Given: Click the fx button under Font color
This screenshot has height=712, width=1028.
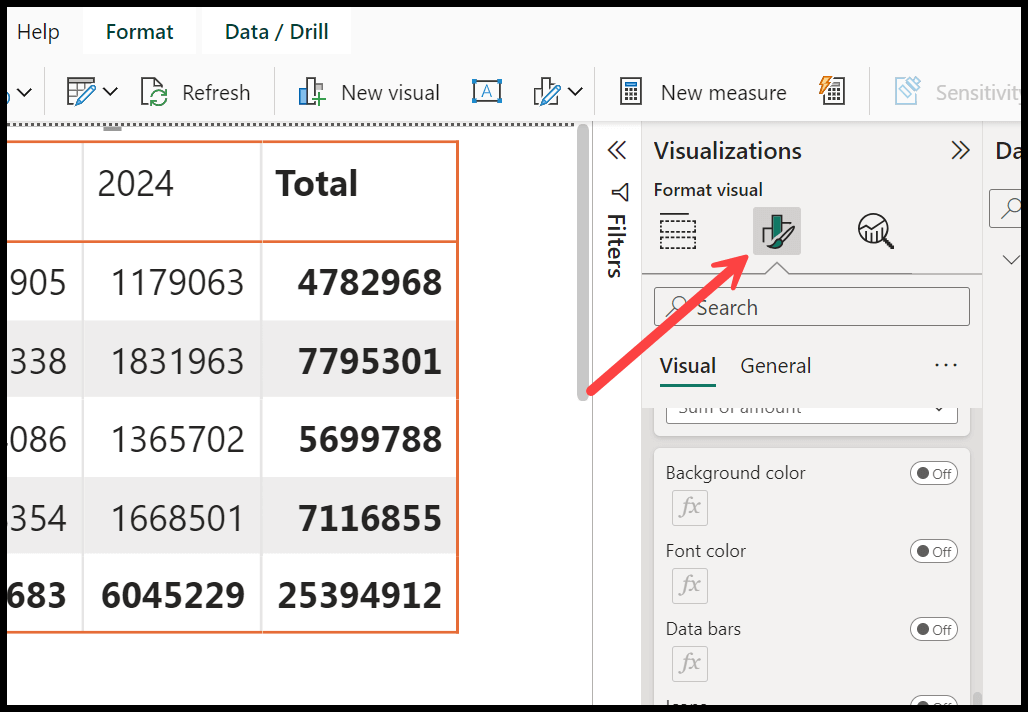Looking at the screenshot, I should pyautogui.click(x=690, y=585).
